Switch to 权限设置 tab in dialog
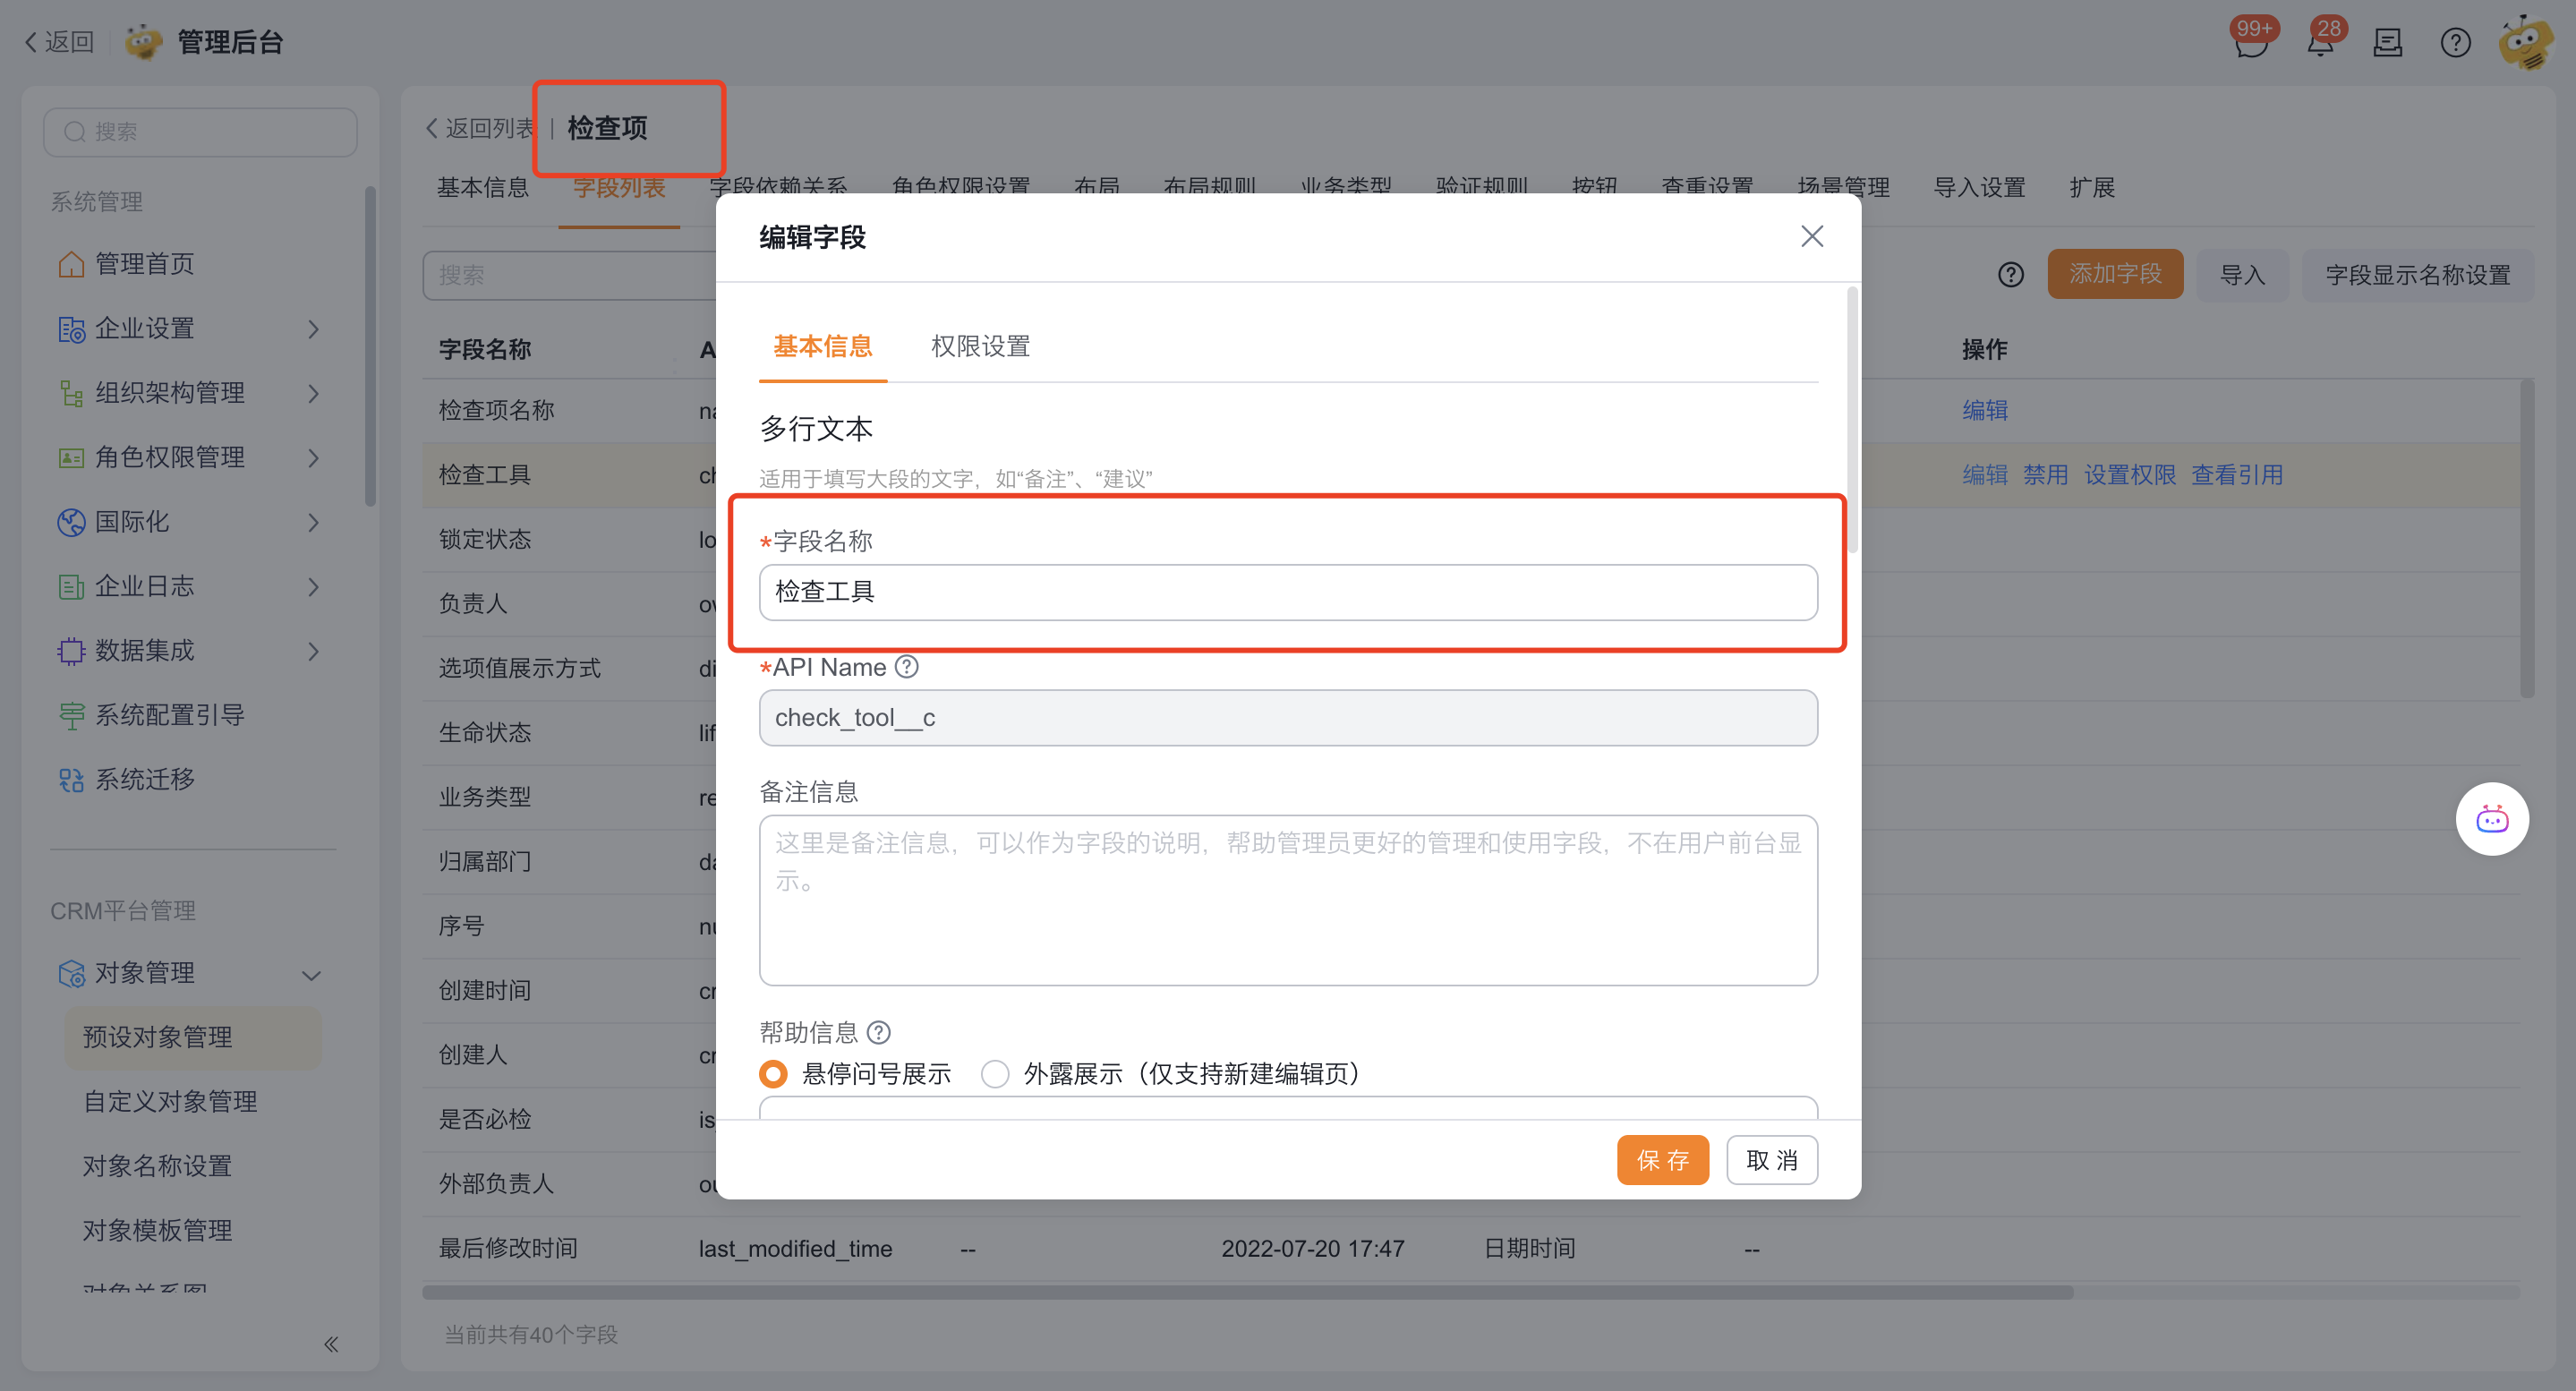 tap(980, 346)
